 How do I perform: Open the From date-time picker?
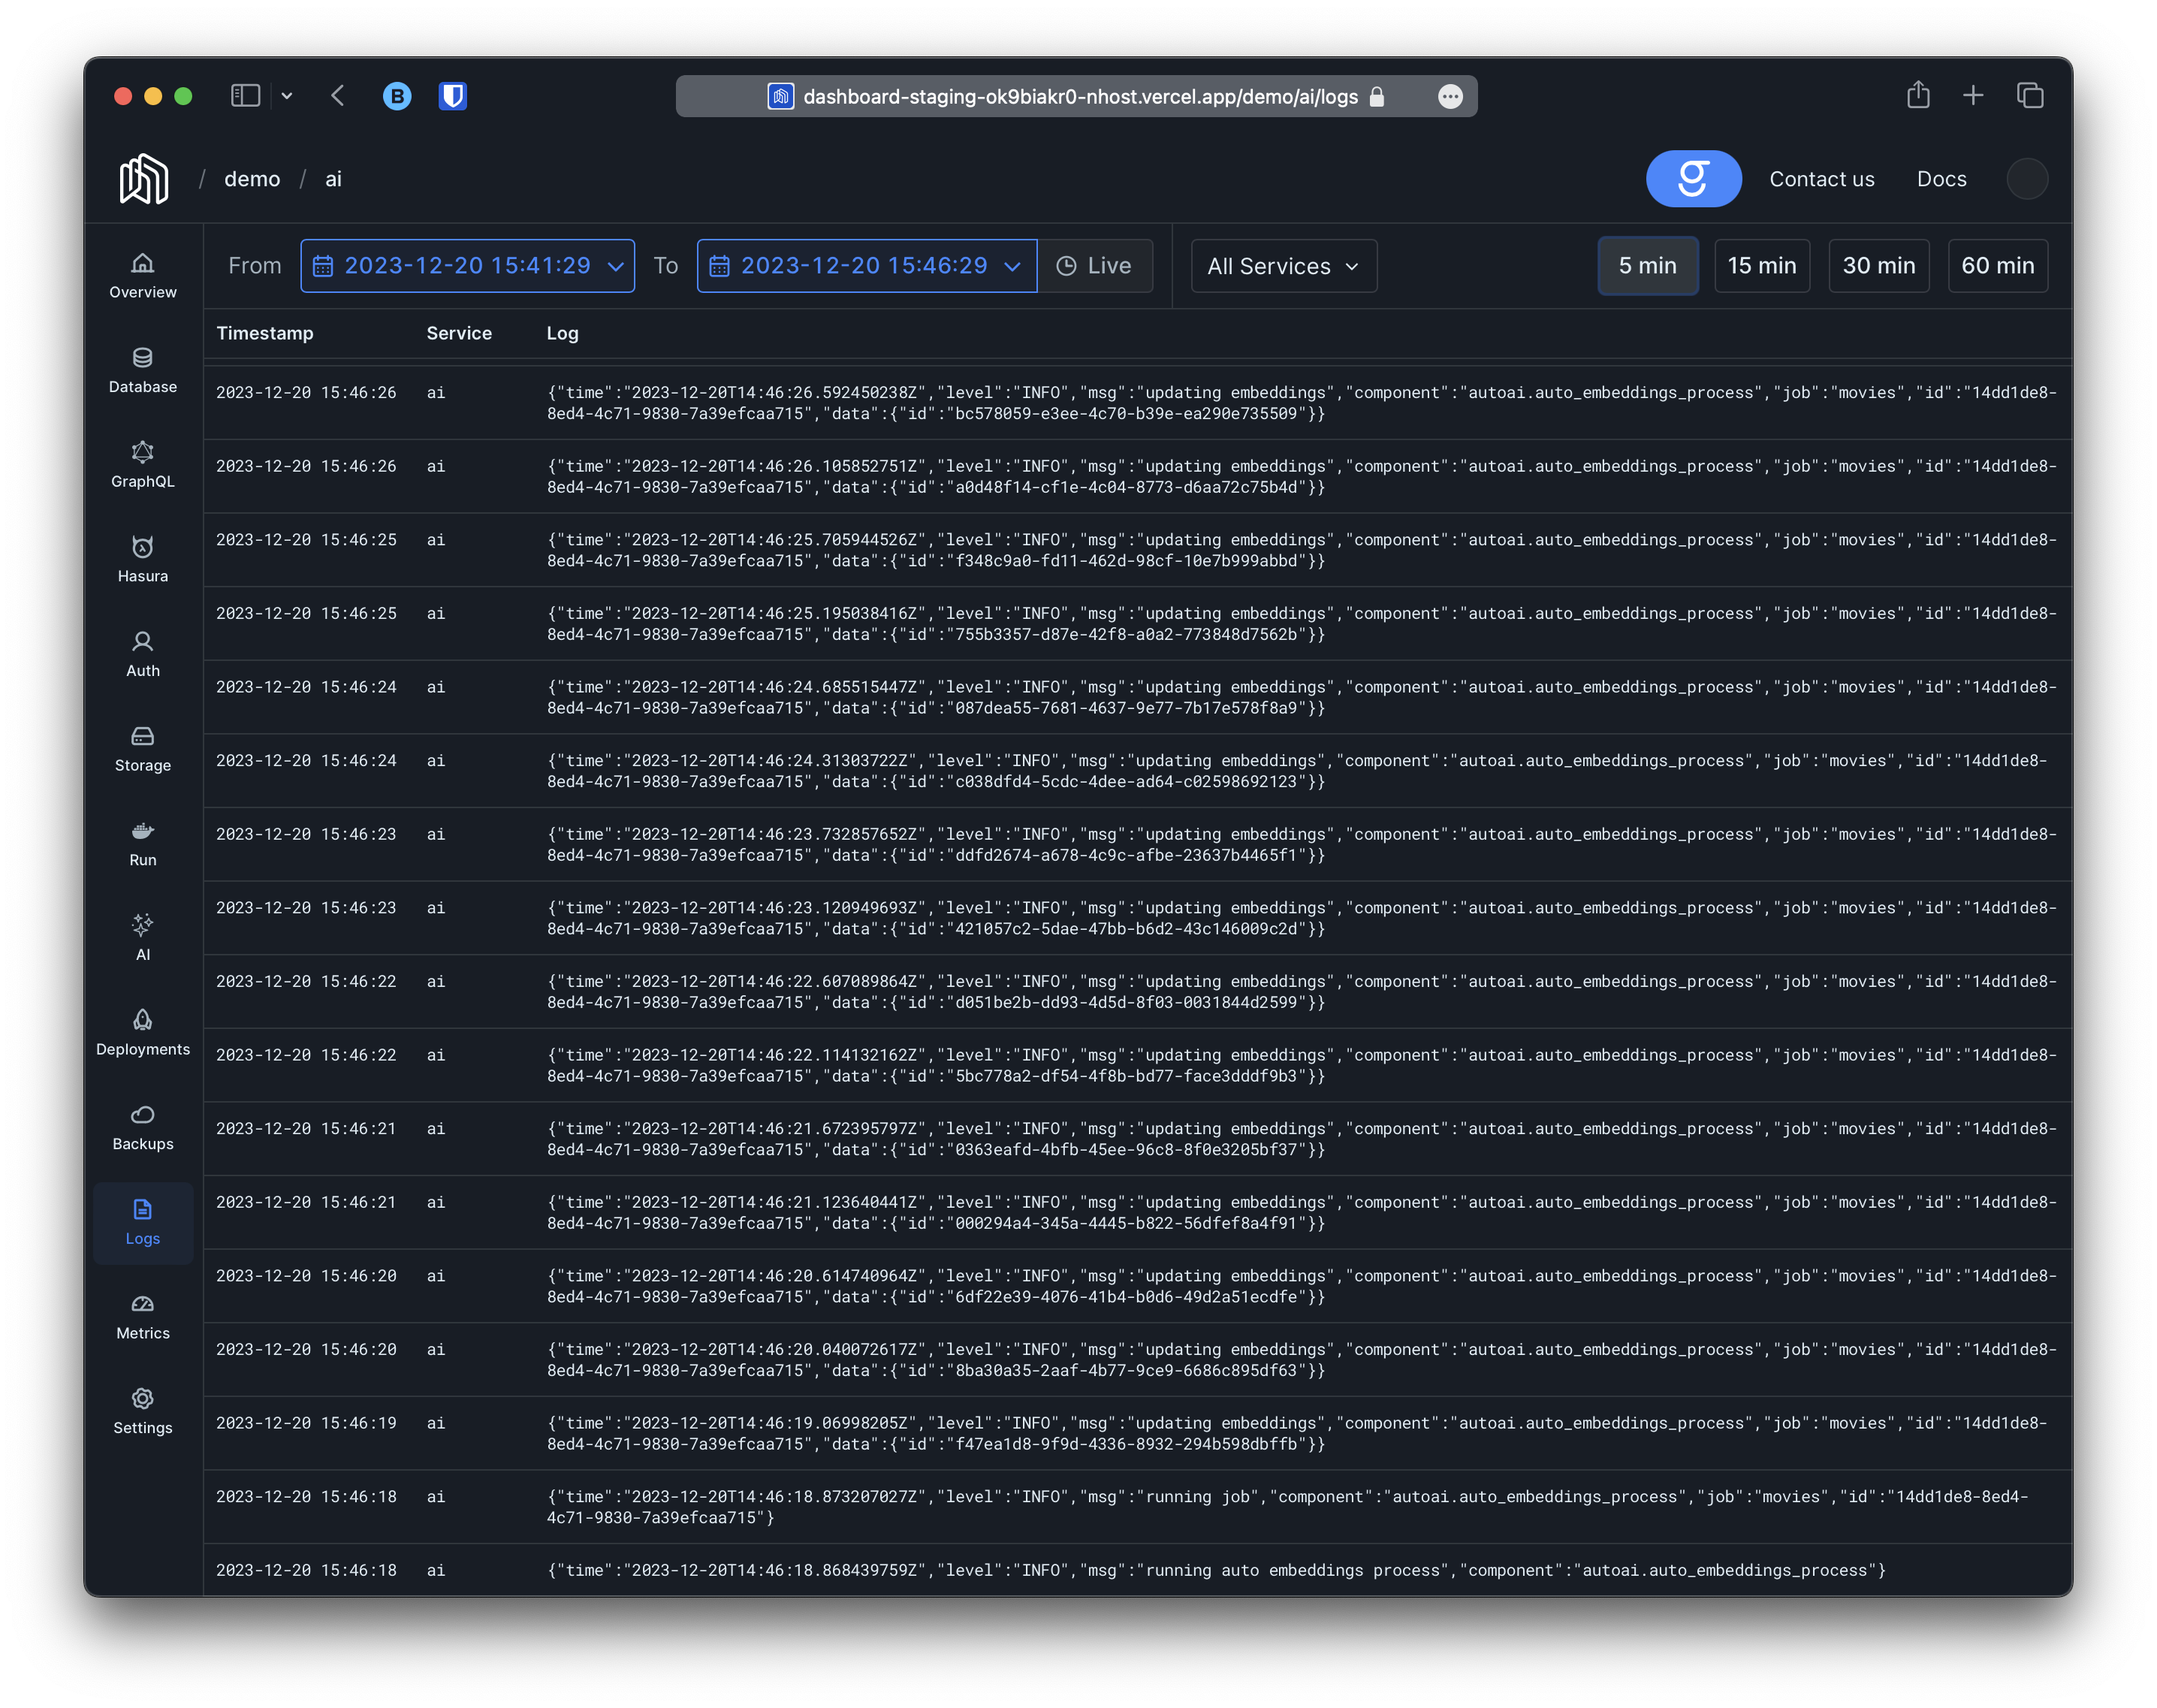[x=467, y=266]
